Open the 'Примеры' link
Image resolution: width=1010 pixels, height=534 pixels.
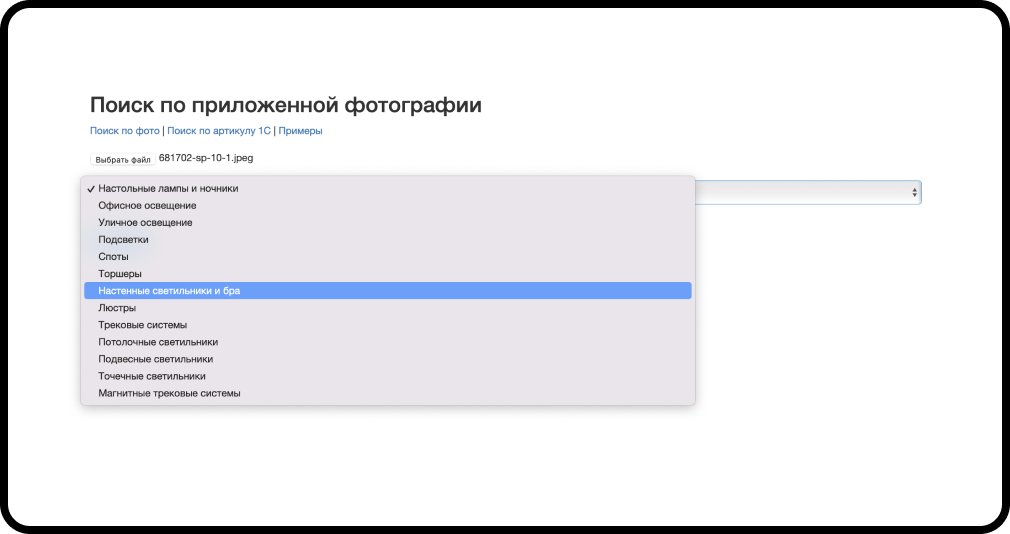(300, 131)
